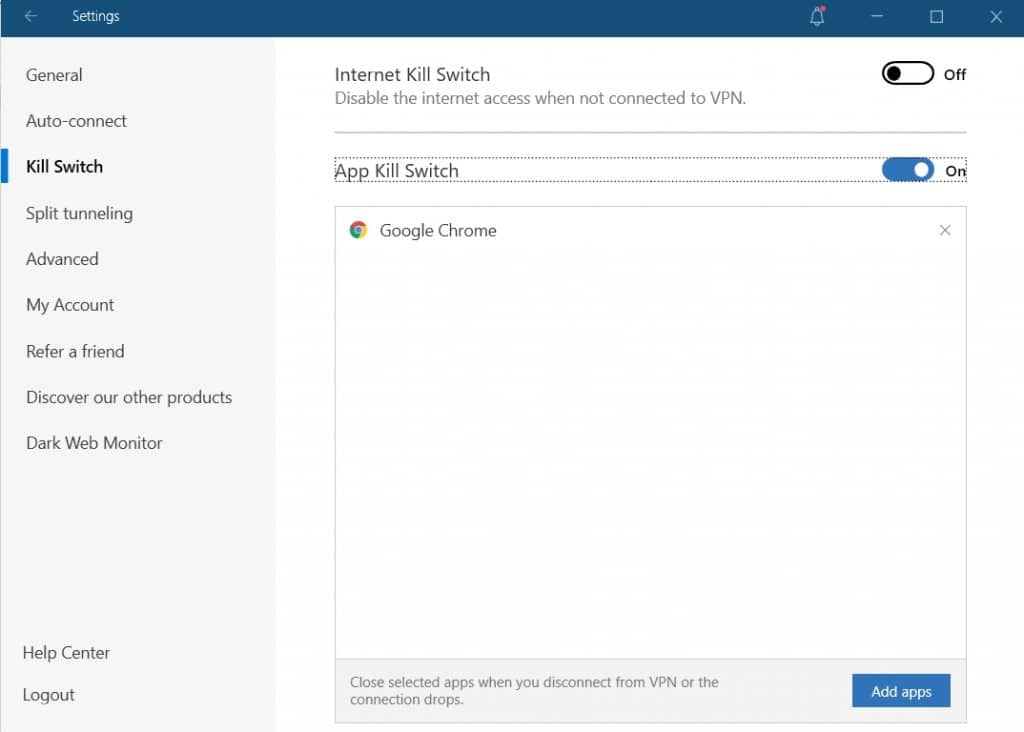Open the Split tunneling section
The width and height of the screenshot is (1024, 732).
pyautogui.click(x=80, y=214)
